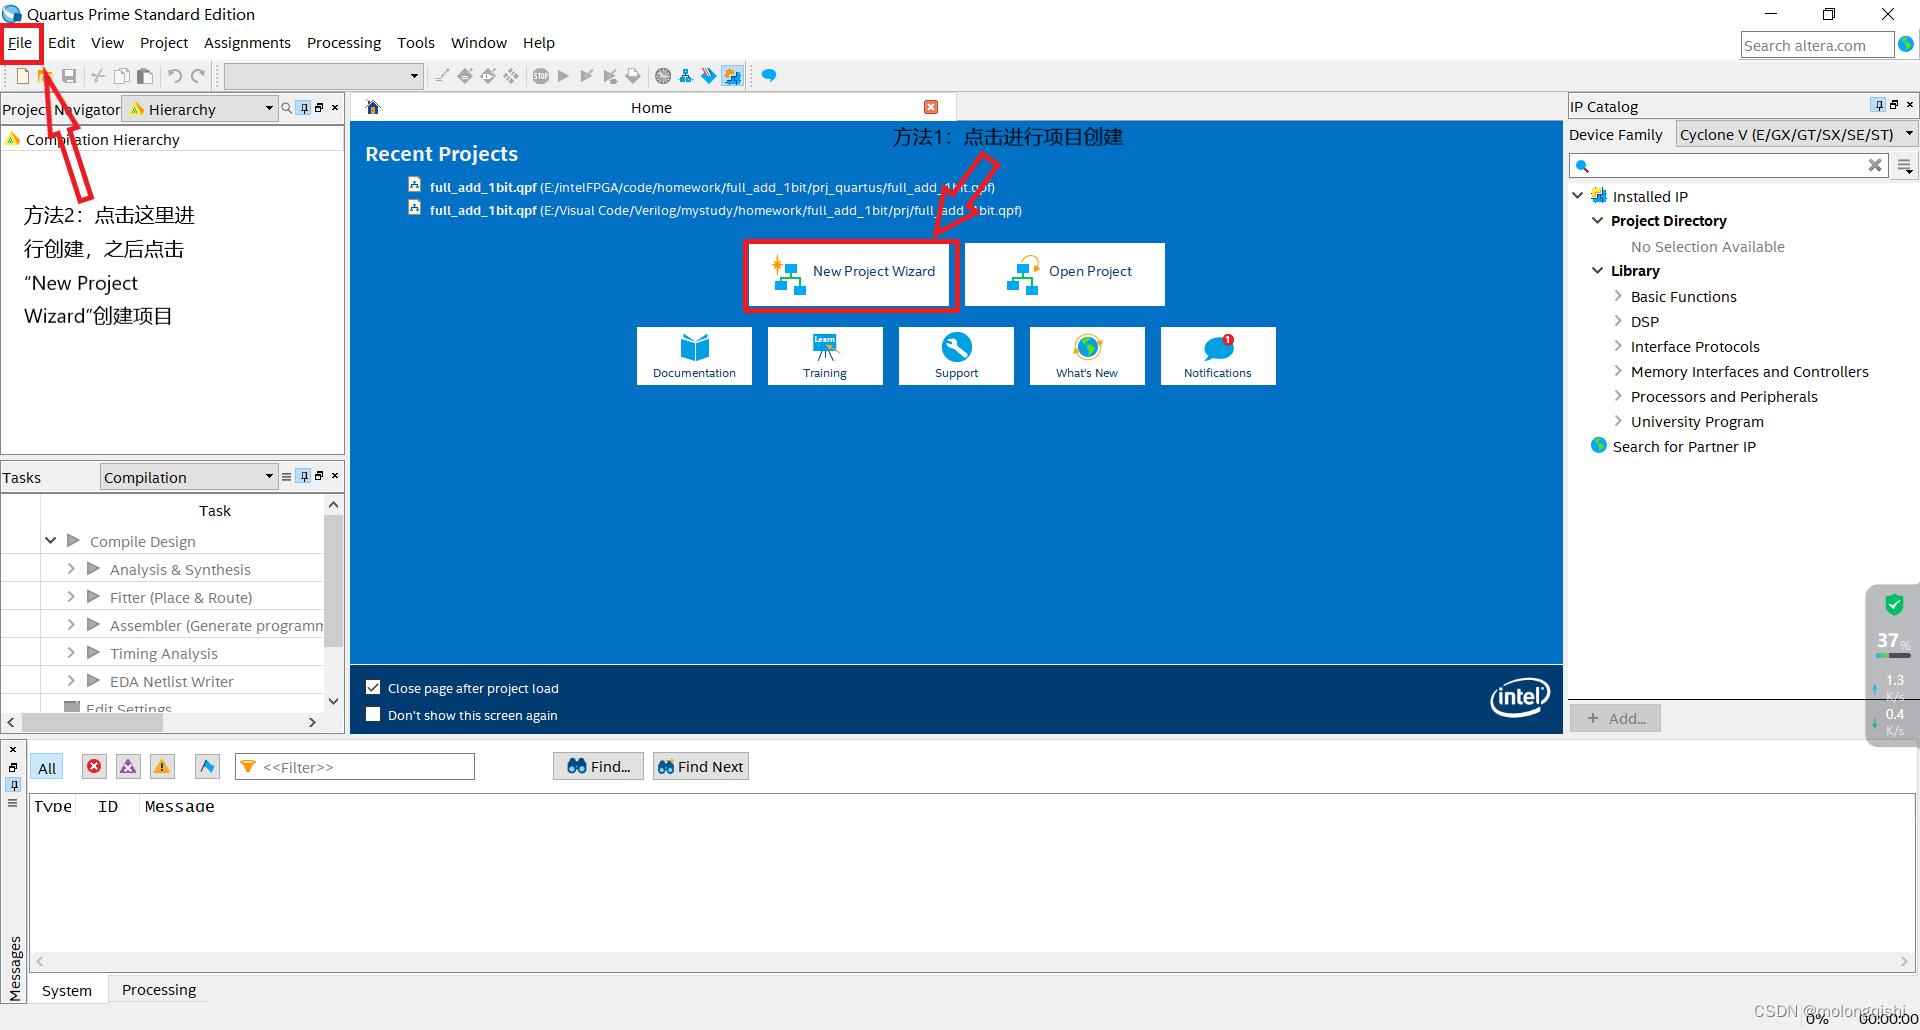The image size is (1920, 1030).
Task: Click the Cut scissors toolbar icon
Action: (x=98, y=76)
